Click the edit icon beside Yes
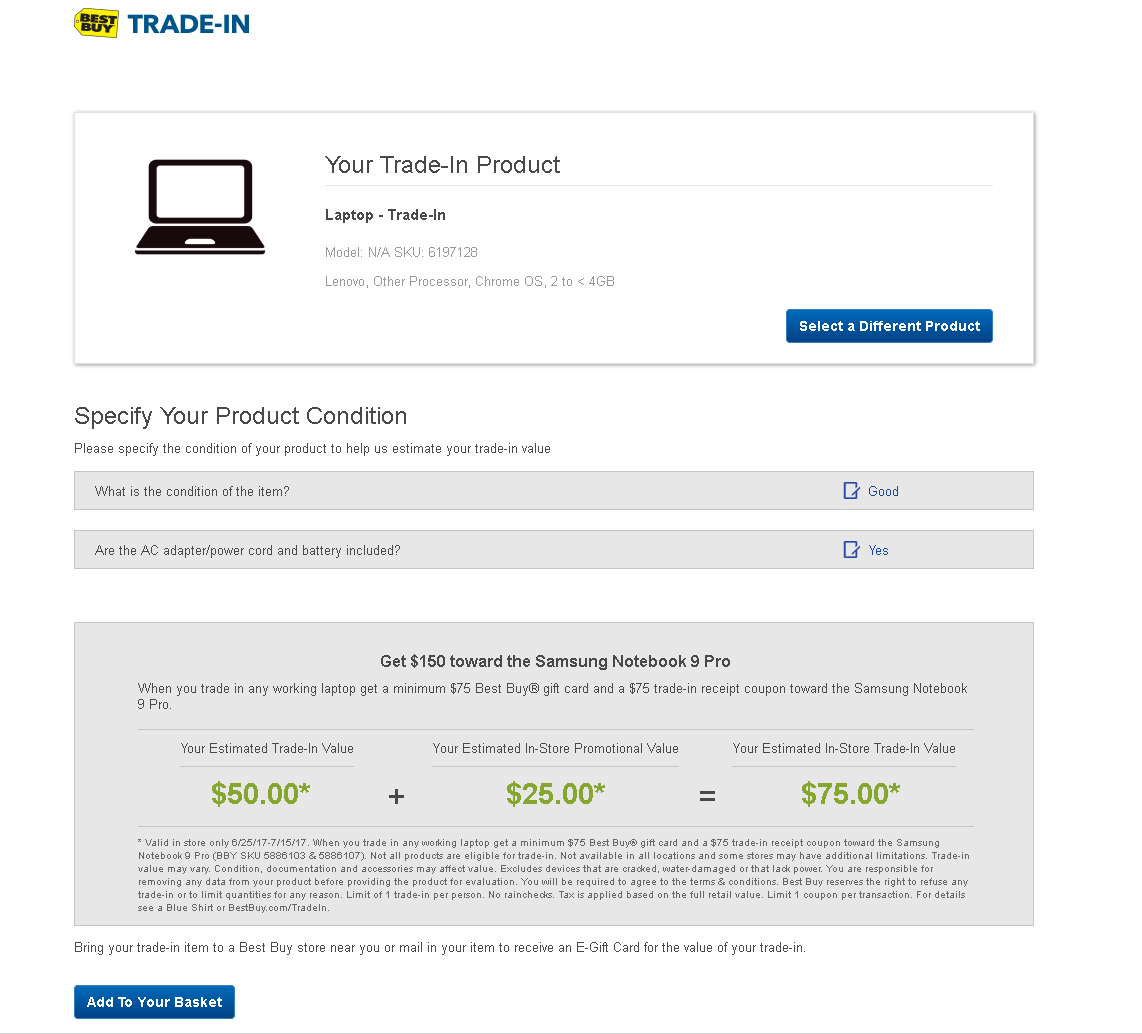Screen dimensions: 1142x1034 851,550
